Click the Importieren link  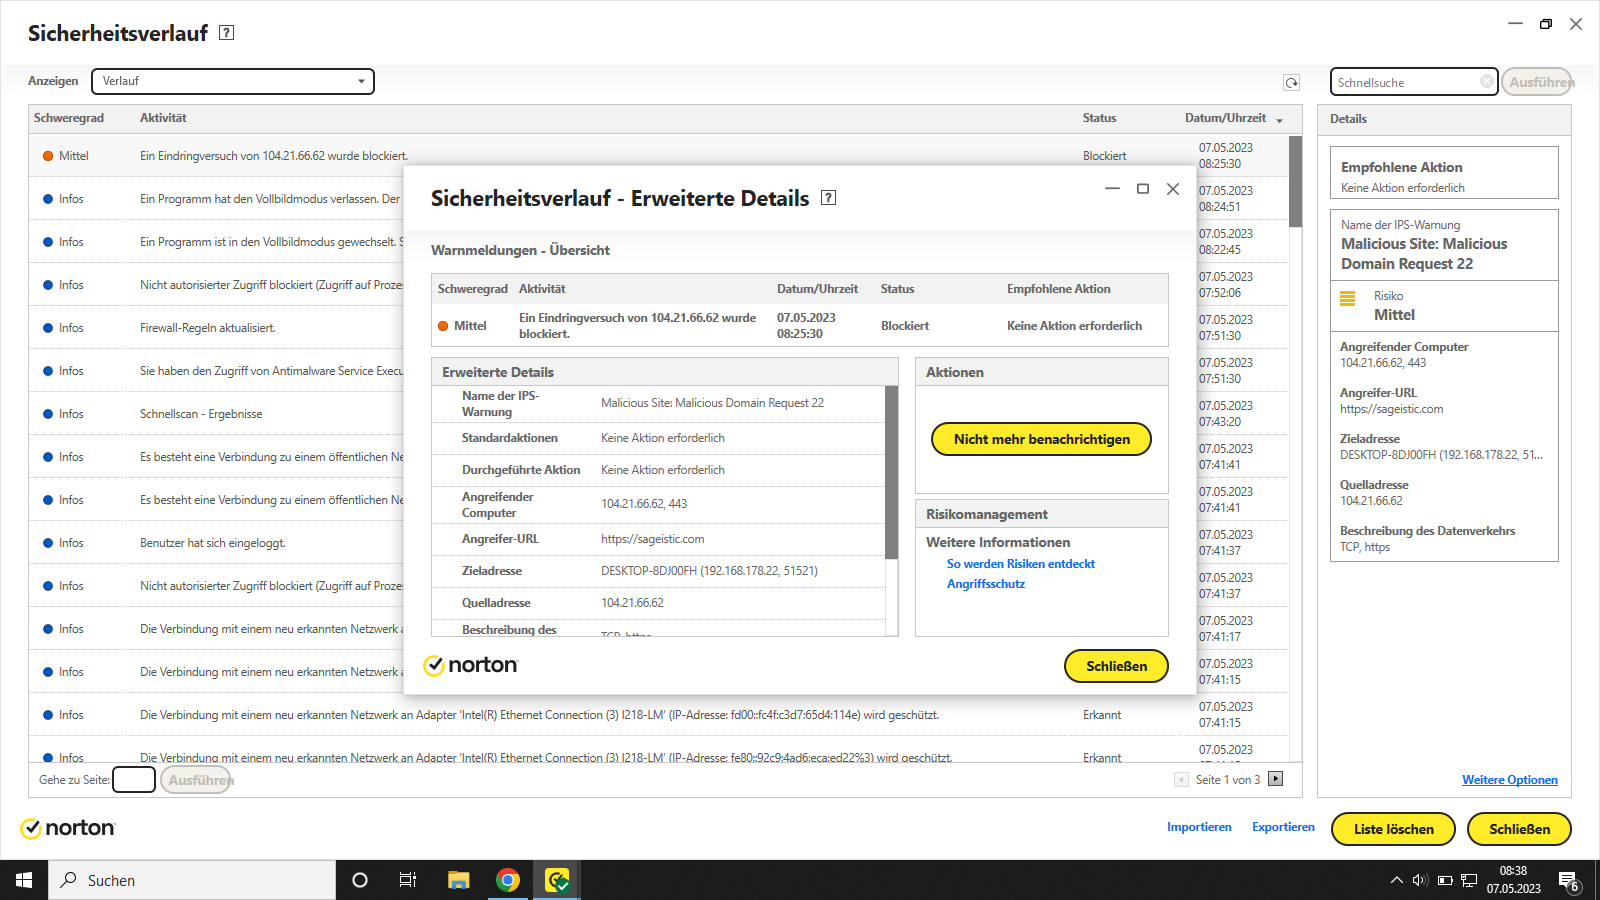1199,827
